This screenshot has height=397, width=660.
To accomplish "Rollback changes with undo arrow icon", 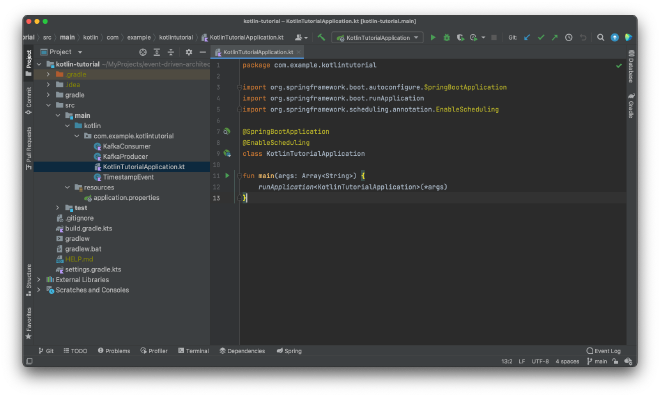I will 583,37.
